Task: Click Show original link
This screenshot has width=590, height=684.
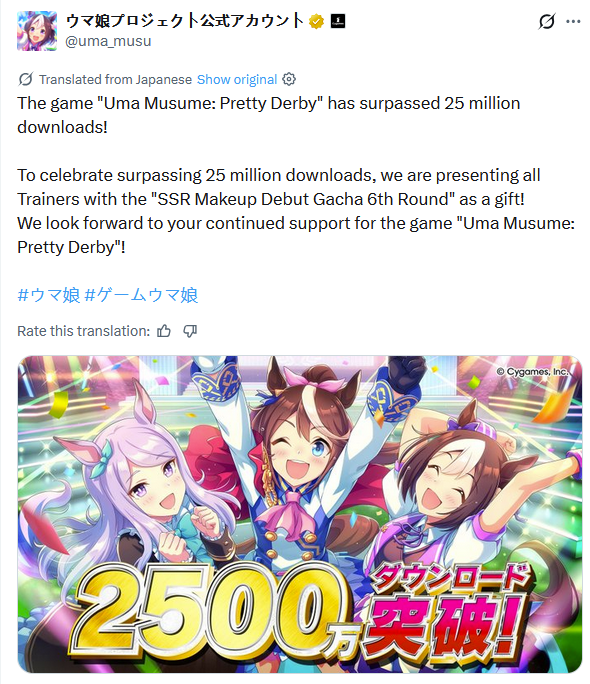Action: pyautogui.click(x=237, y=79)
